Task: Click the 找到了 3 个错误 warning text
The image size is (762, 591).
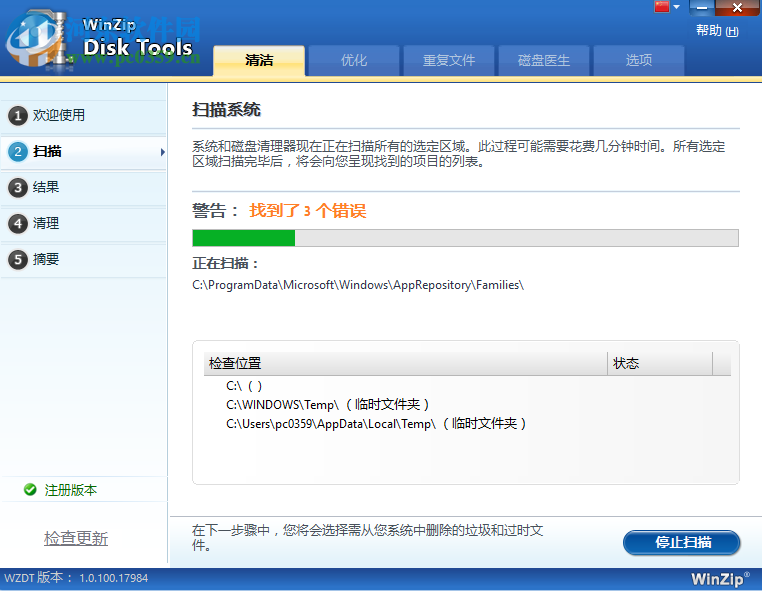Action: point(307,210)
